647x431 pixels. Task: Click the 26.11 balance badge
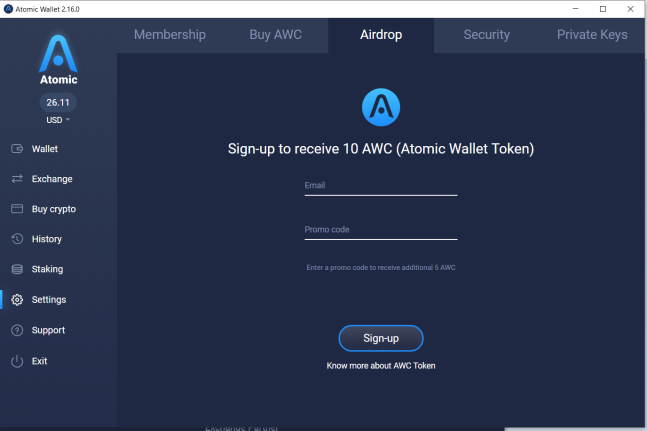click(58, 102)
